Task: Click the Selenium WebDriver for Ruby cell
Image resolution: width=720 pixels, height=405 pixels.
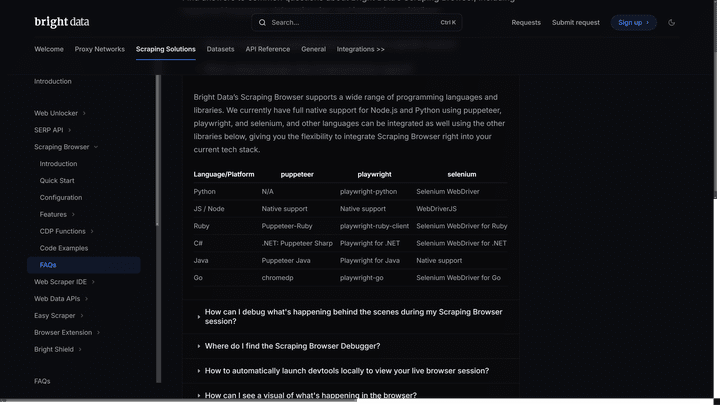Action: [461, 226]
